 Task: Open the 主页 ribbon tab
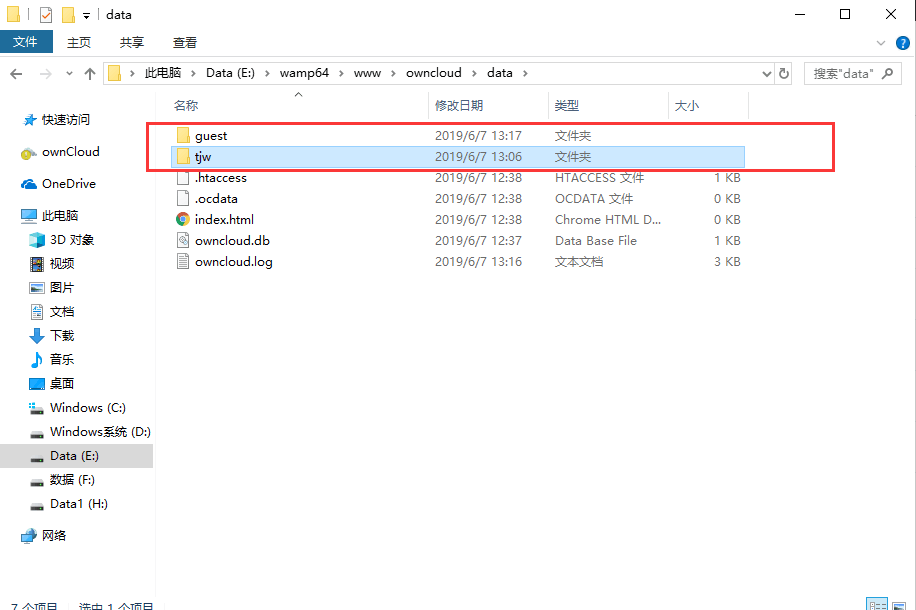point(79,43)
